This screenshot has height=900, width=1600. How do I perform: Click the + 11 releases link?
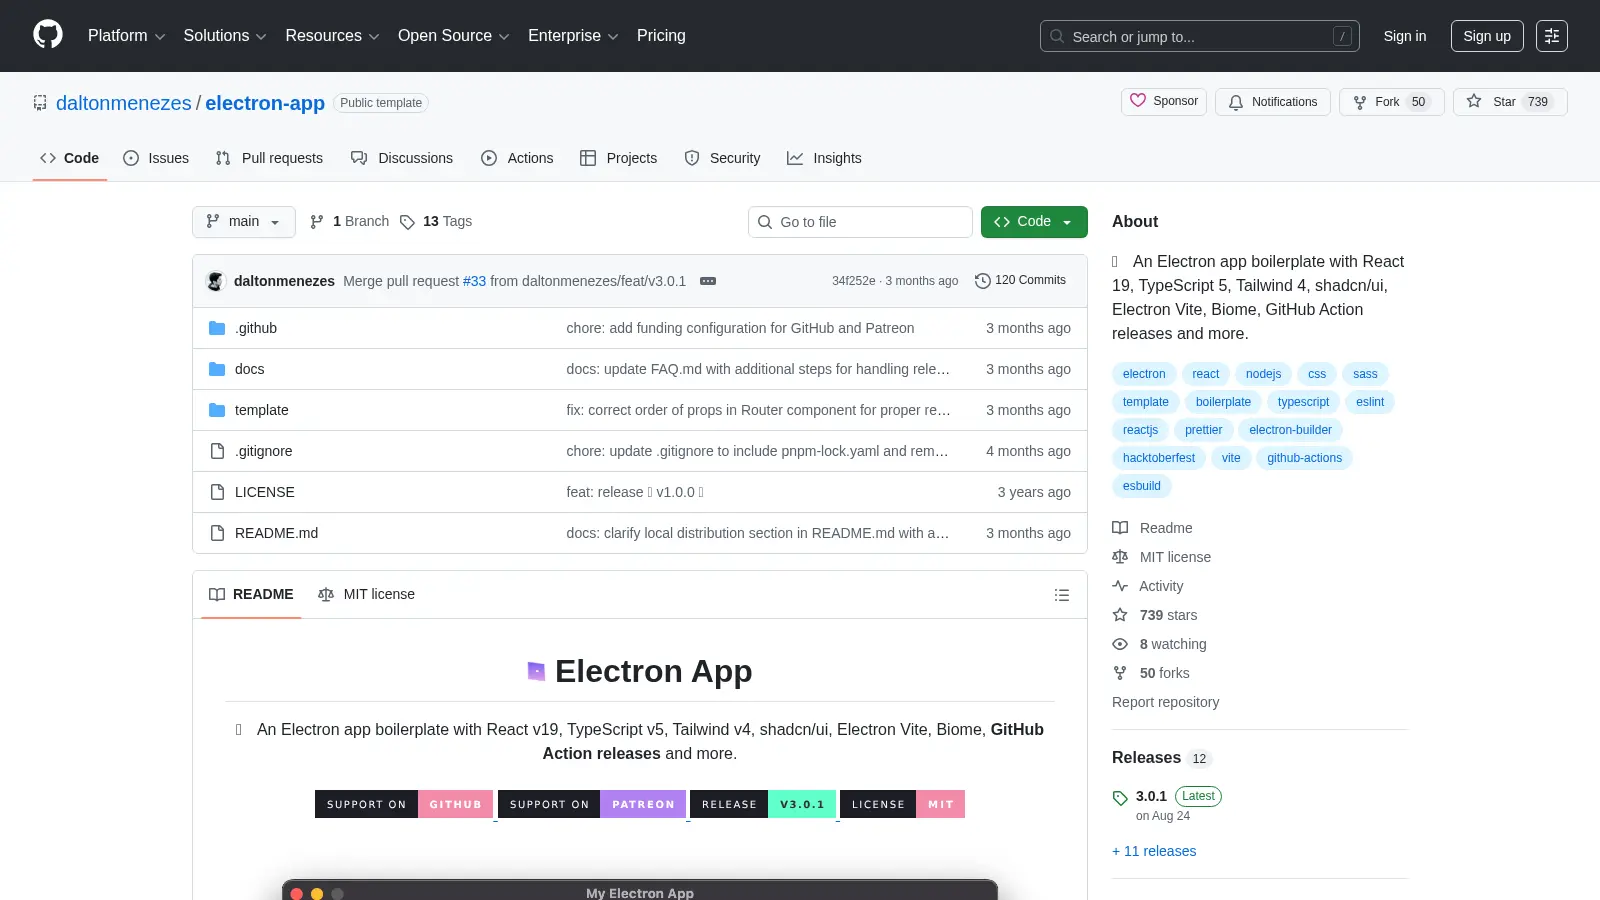(1154, 851)
